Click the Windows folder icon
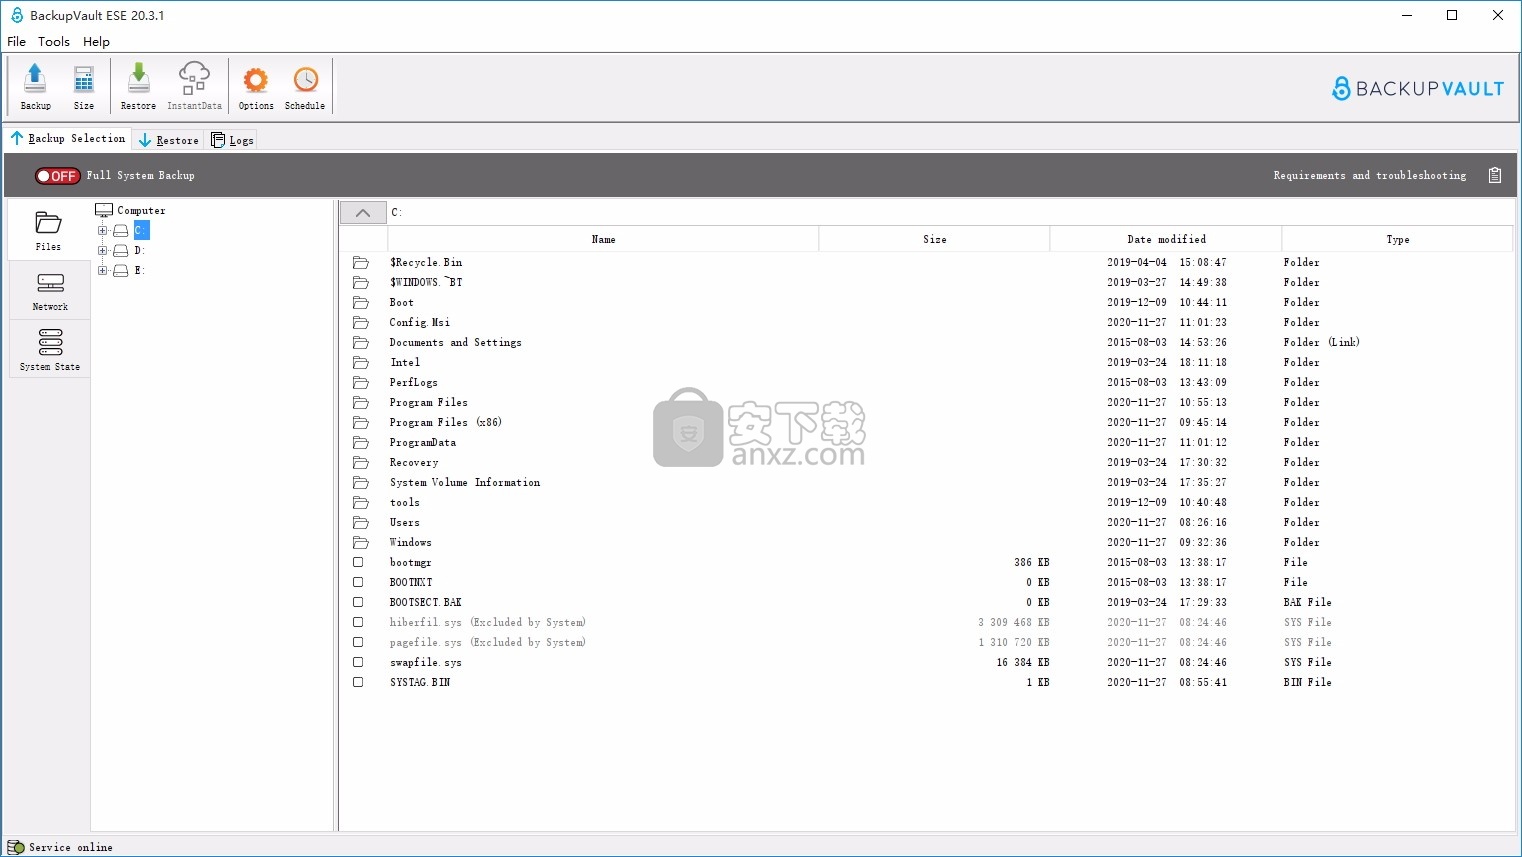Viewport: 1522px width, 857px height. point(361,543)
